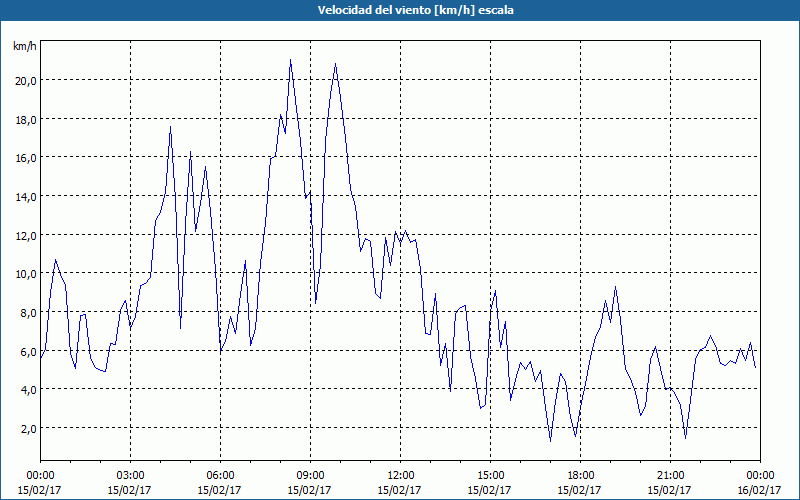Viewport: 800px width, 500px height.
Task: Click the '8,0' y-axis value
Action: point(28,313)
